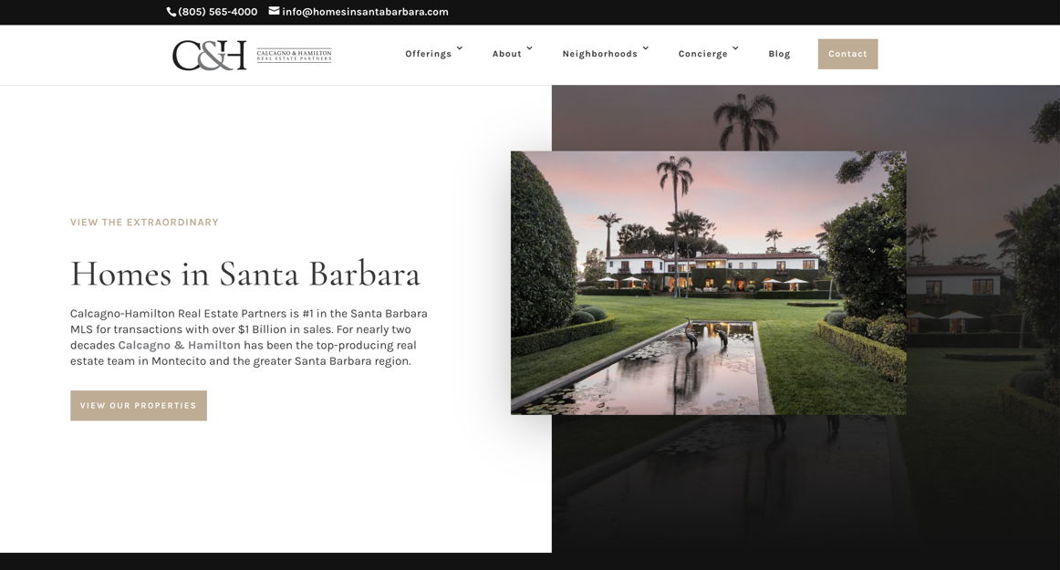Click the View the Extraordinary tagline
This screenshot has height=570, width=1060.
point(145,222)
